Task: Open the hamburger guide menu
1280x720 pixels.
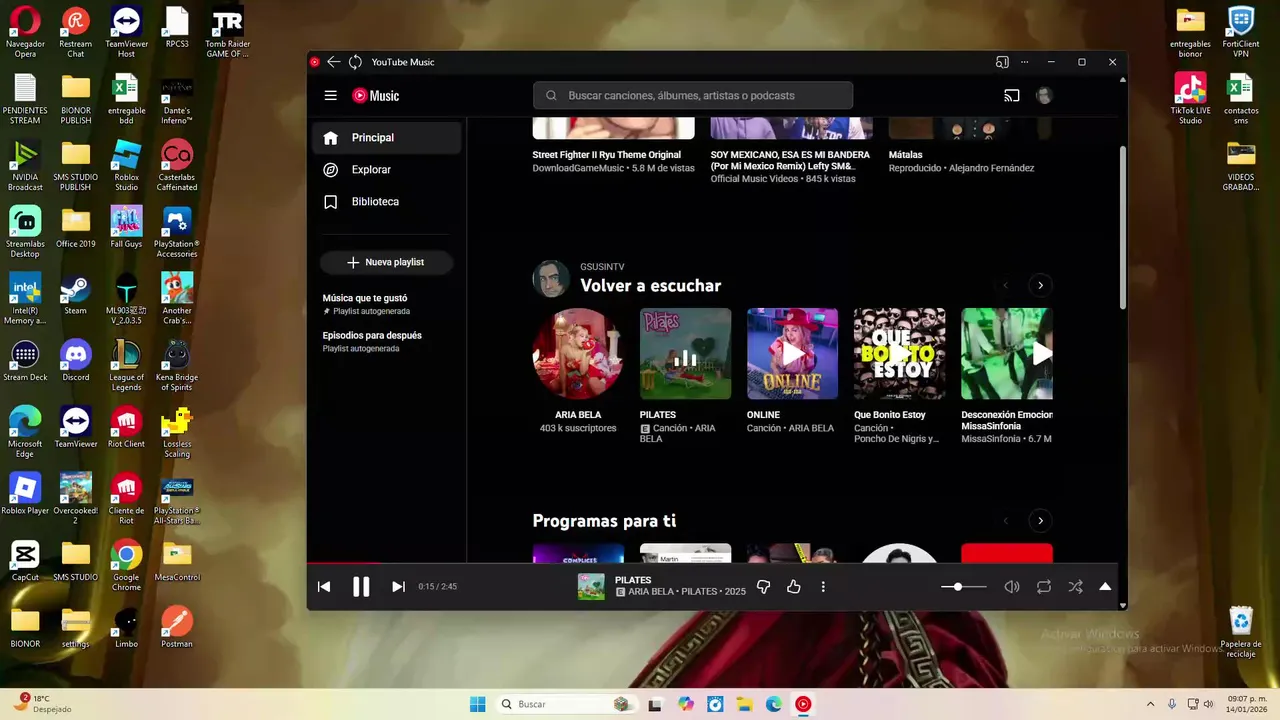Action: (x=330, y=96)
